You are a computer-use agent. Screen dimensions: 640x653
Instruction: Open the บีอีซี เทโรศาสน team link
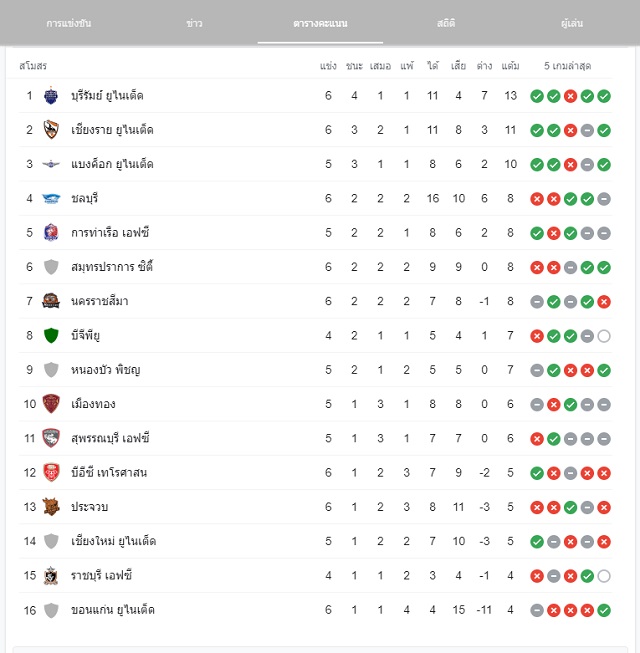(109, 473)
